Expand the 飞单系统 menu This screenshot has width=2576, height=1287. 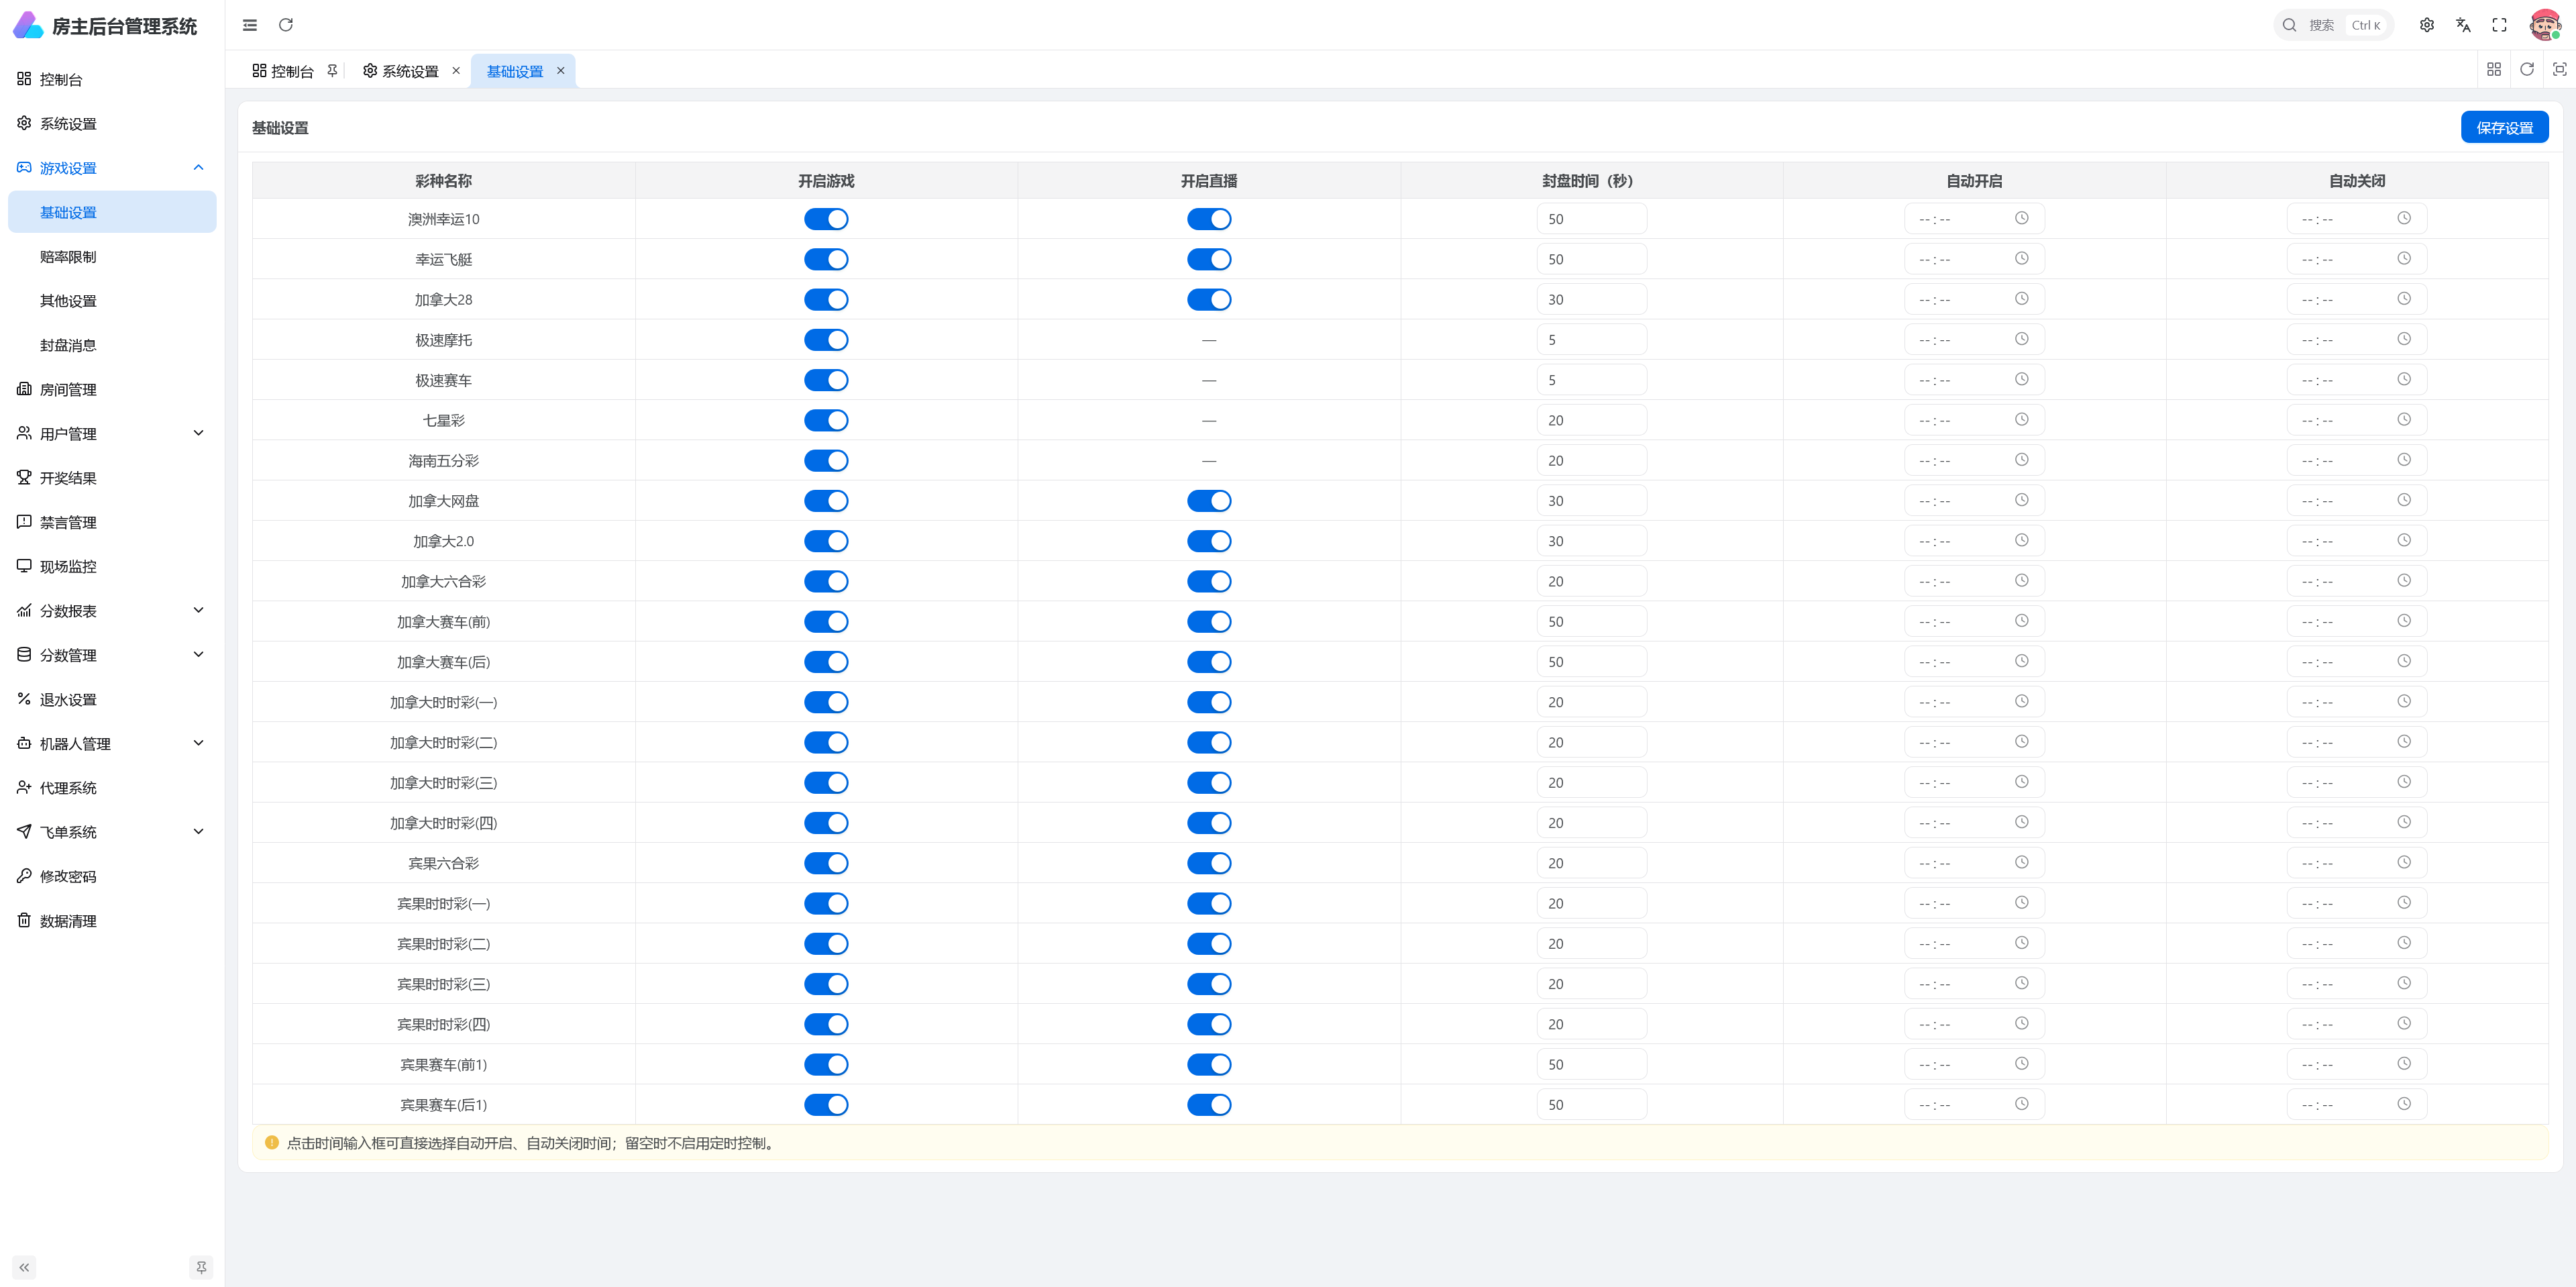(x=112, y=832)
